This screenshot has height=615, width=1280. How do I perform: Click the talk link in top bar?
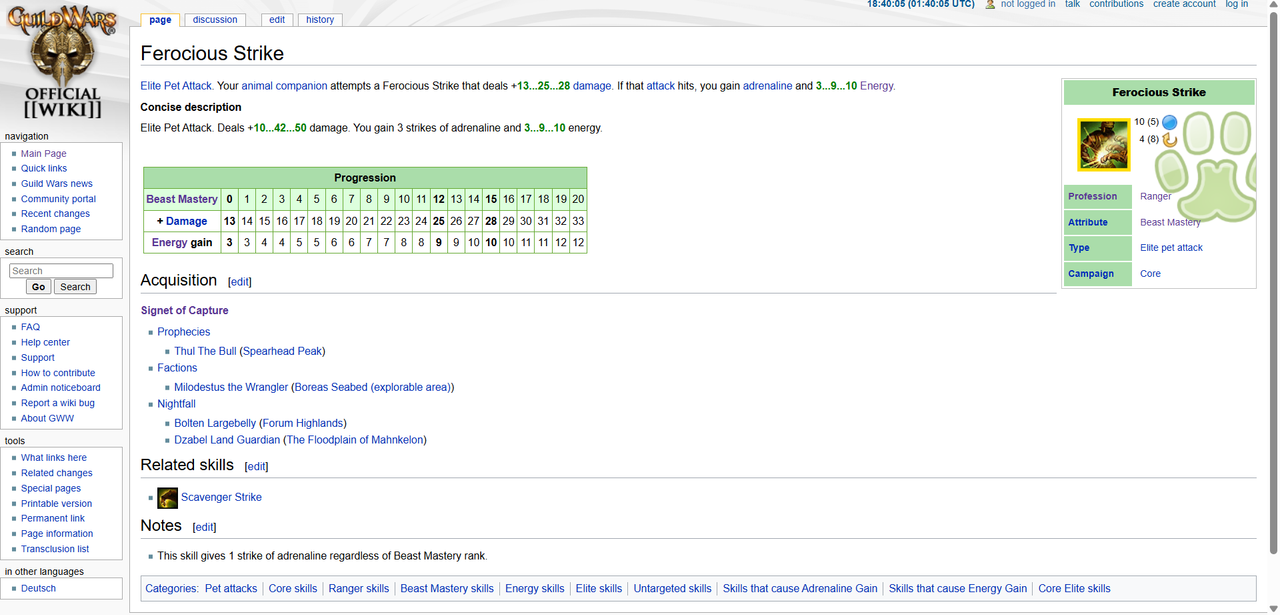pos(1072,5)
